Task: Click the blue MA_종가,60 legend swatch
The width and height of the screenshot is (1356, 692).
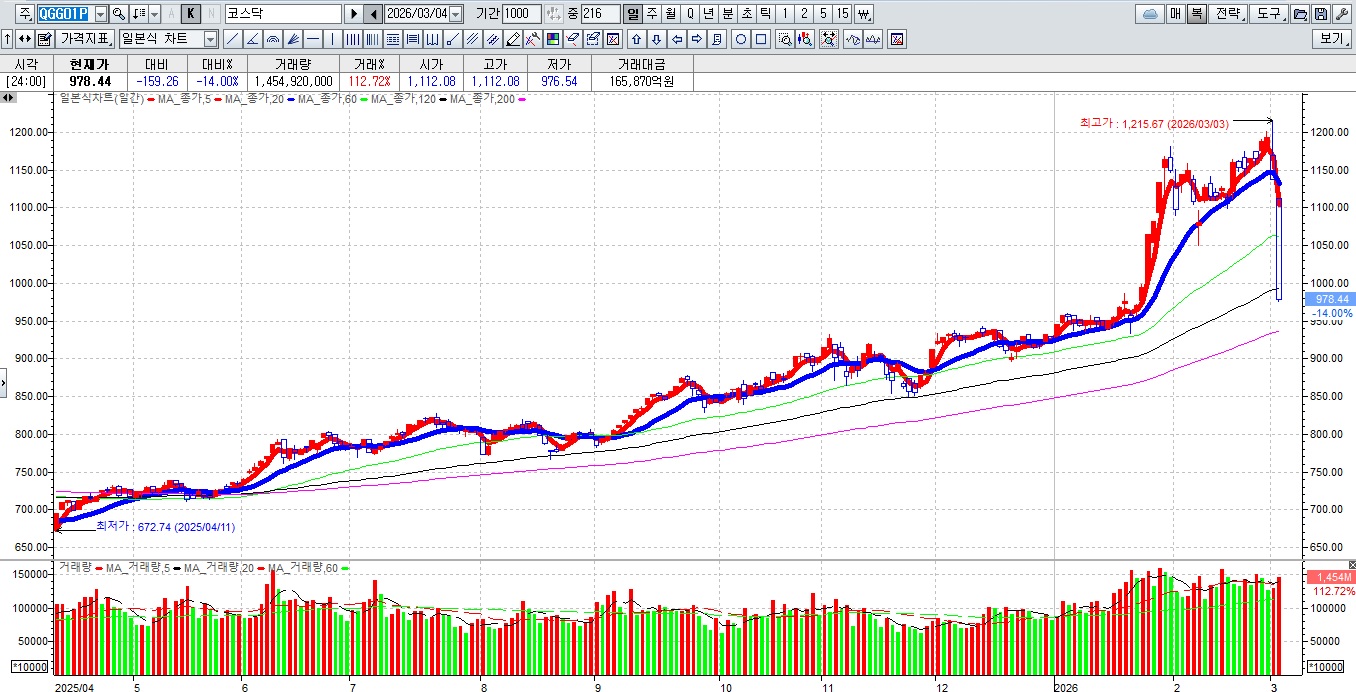Action: pos(293,99)
